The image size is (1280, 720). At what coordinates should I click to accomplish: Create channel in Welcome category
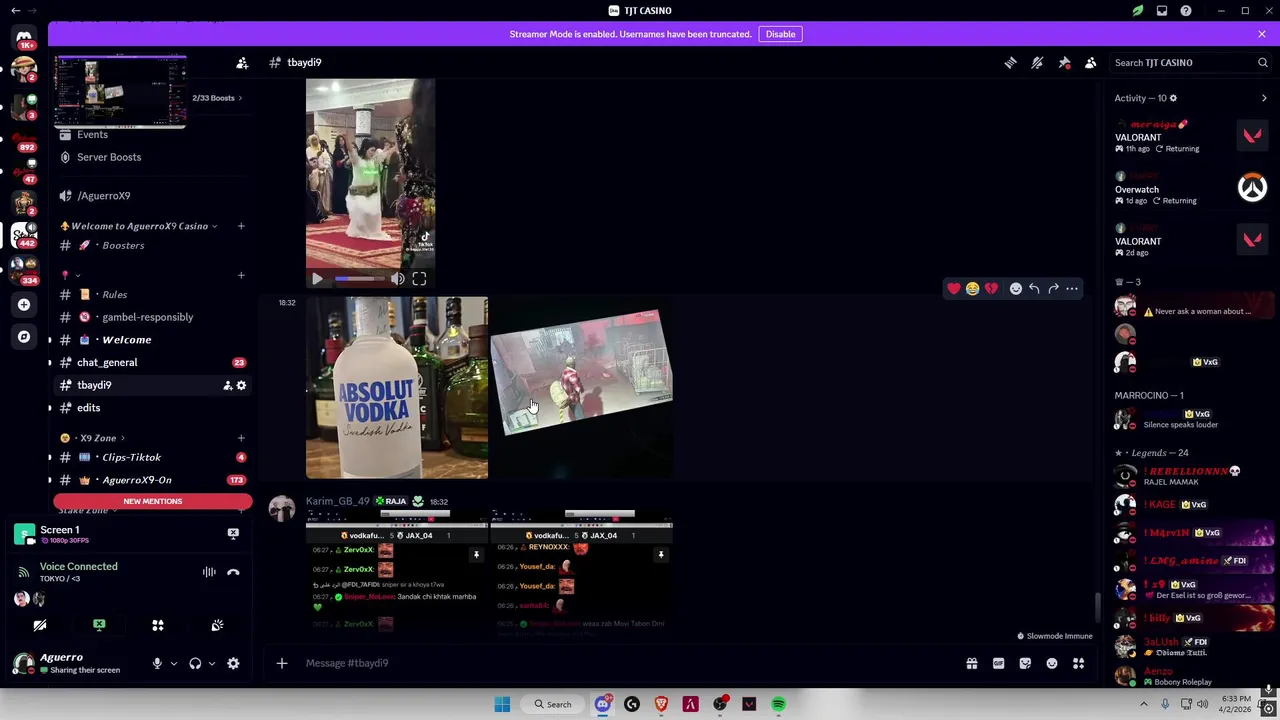pyautogui.click(x=241, y=226)
